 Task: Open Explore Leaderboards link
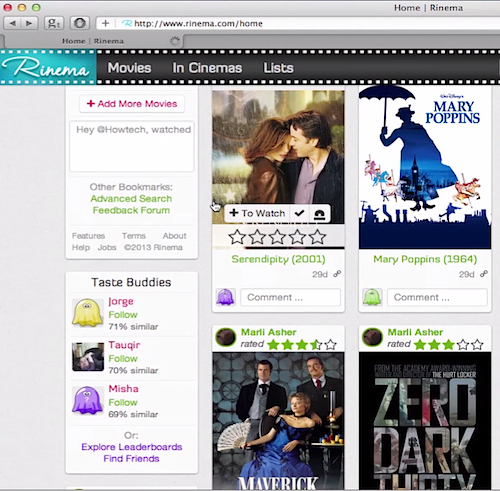[132, 447]
